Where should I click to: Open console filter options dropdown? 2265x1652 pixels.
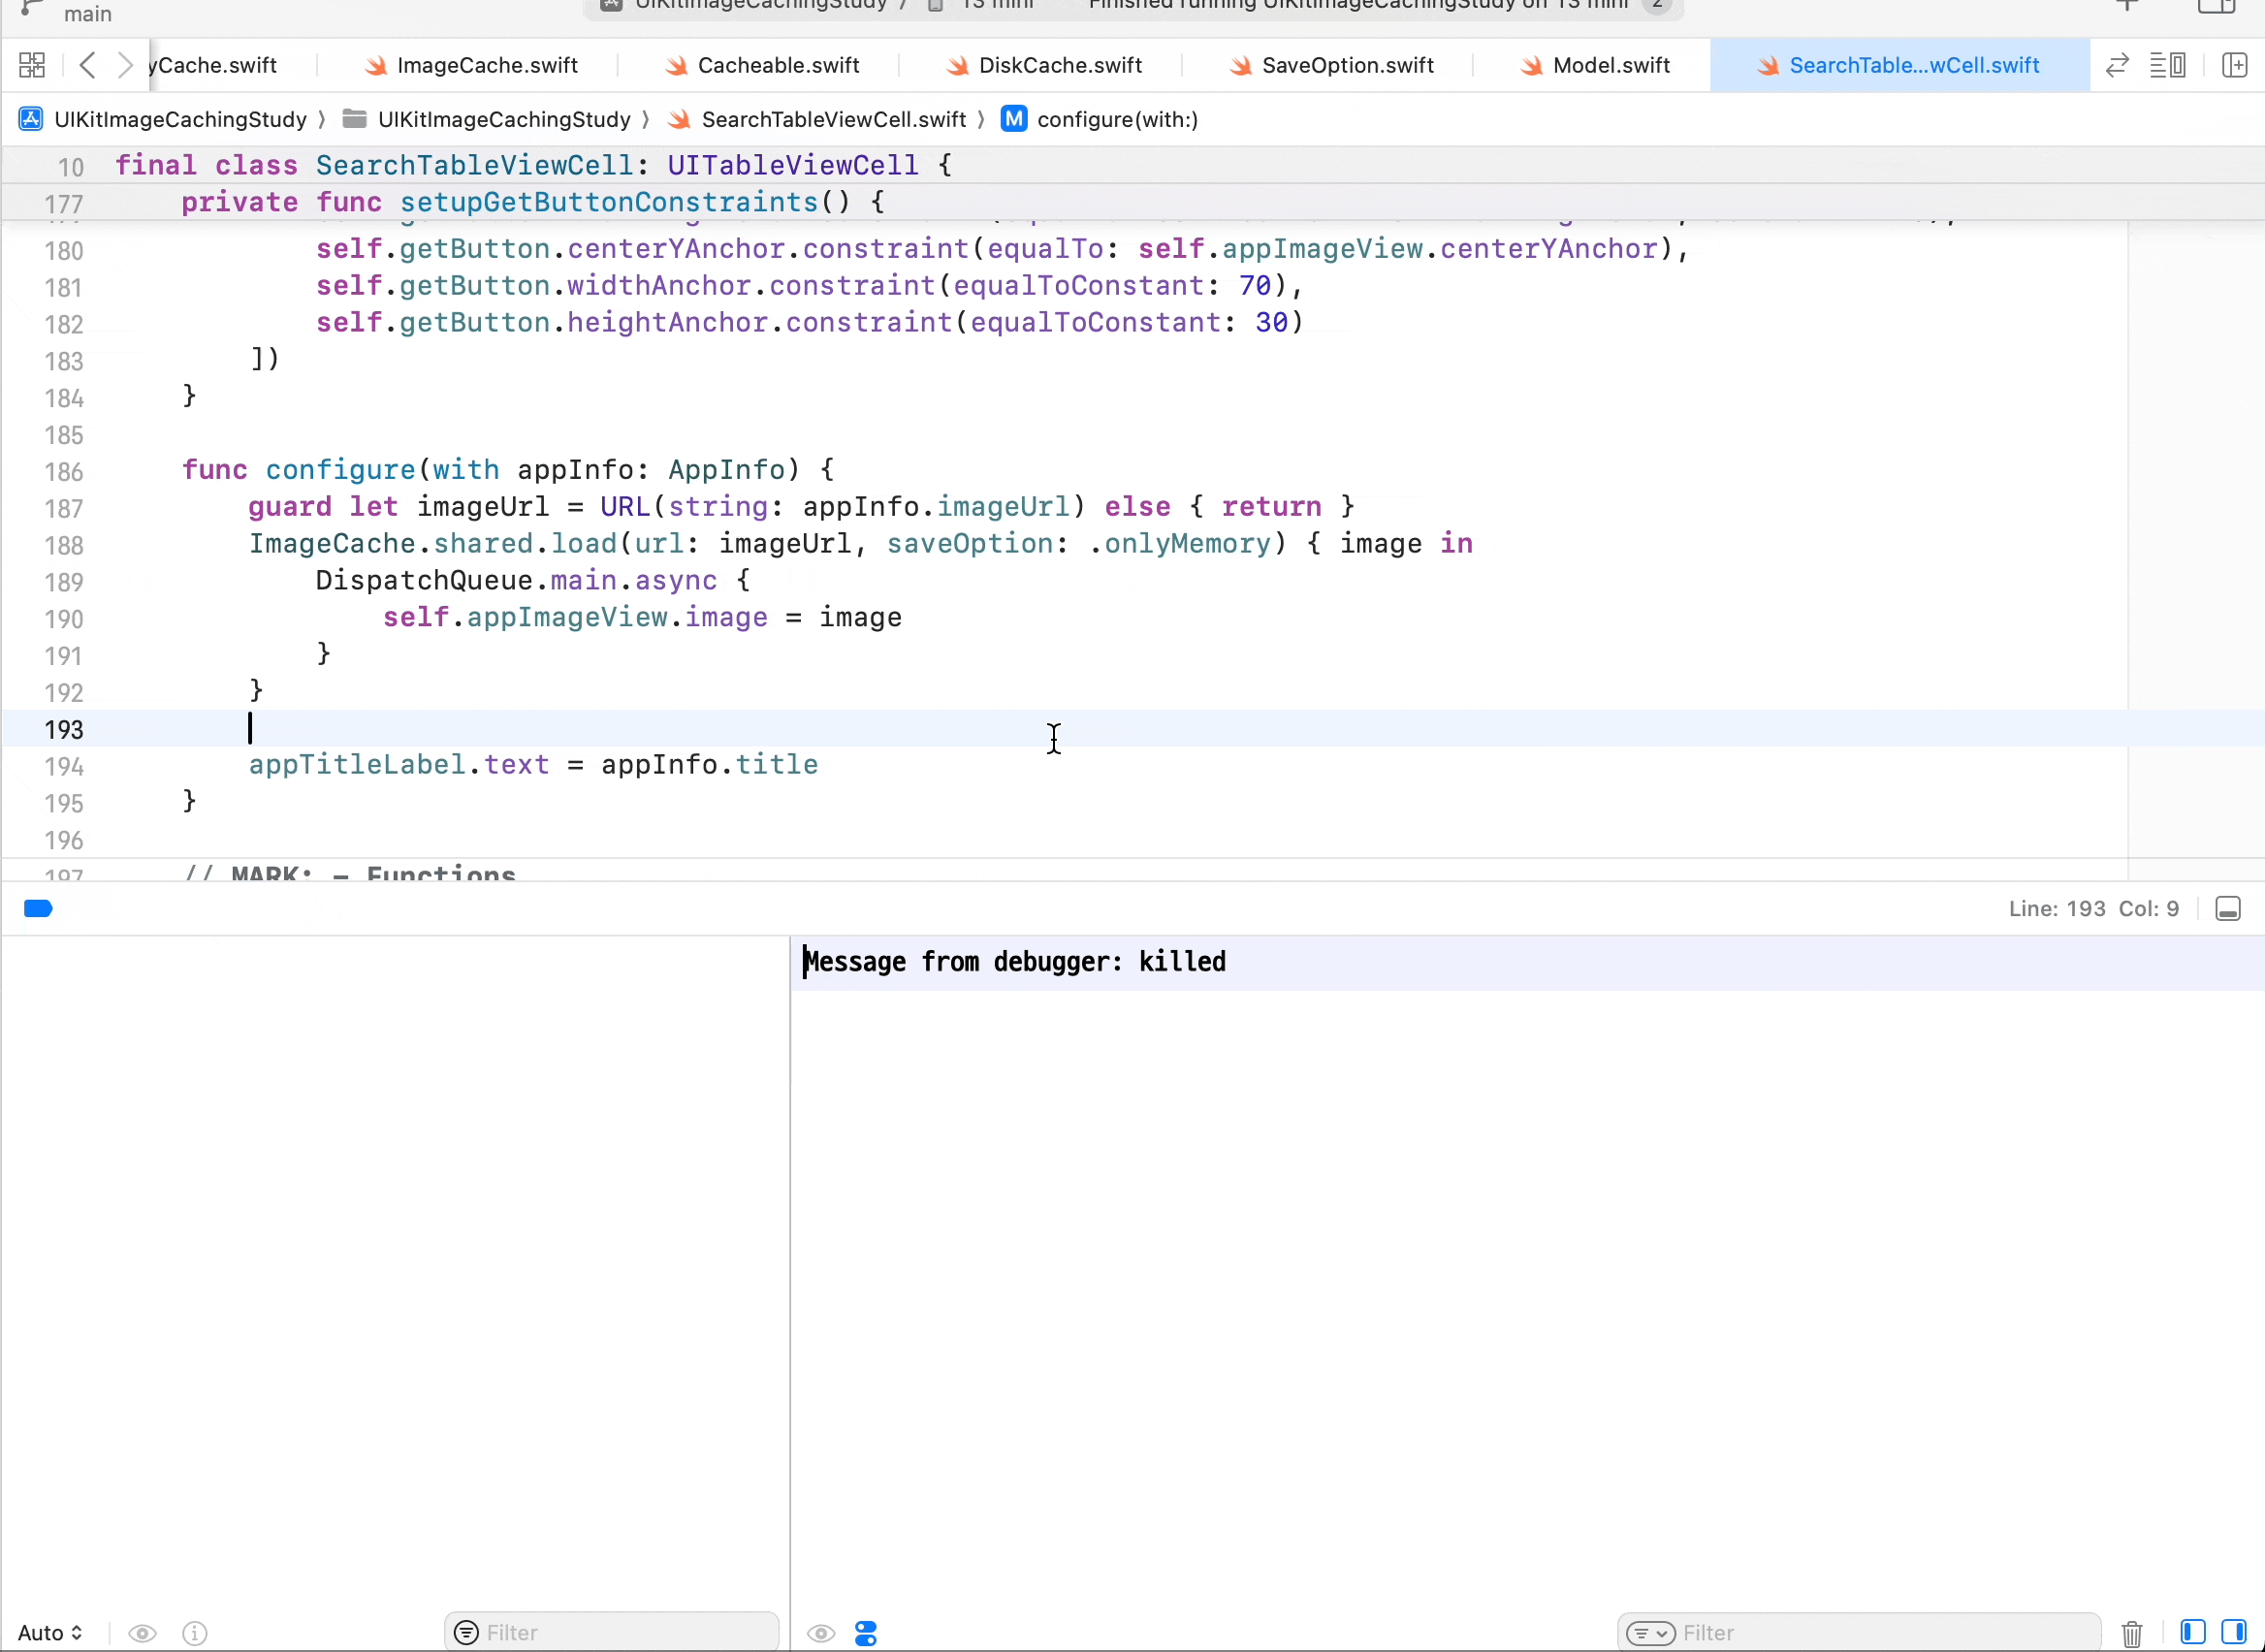click(1650, 1633)
